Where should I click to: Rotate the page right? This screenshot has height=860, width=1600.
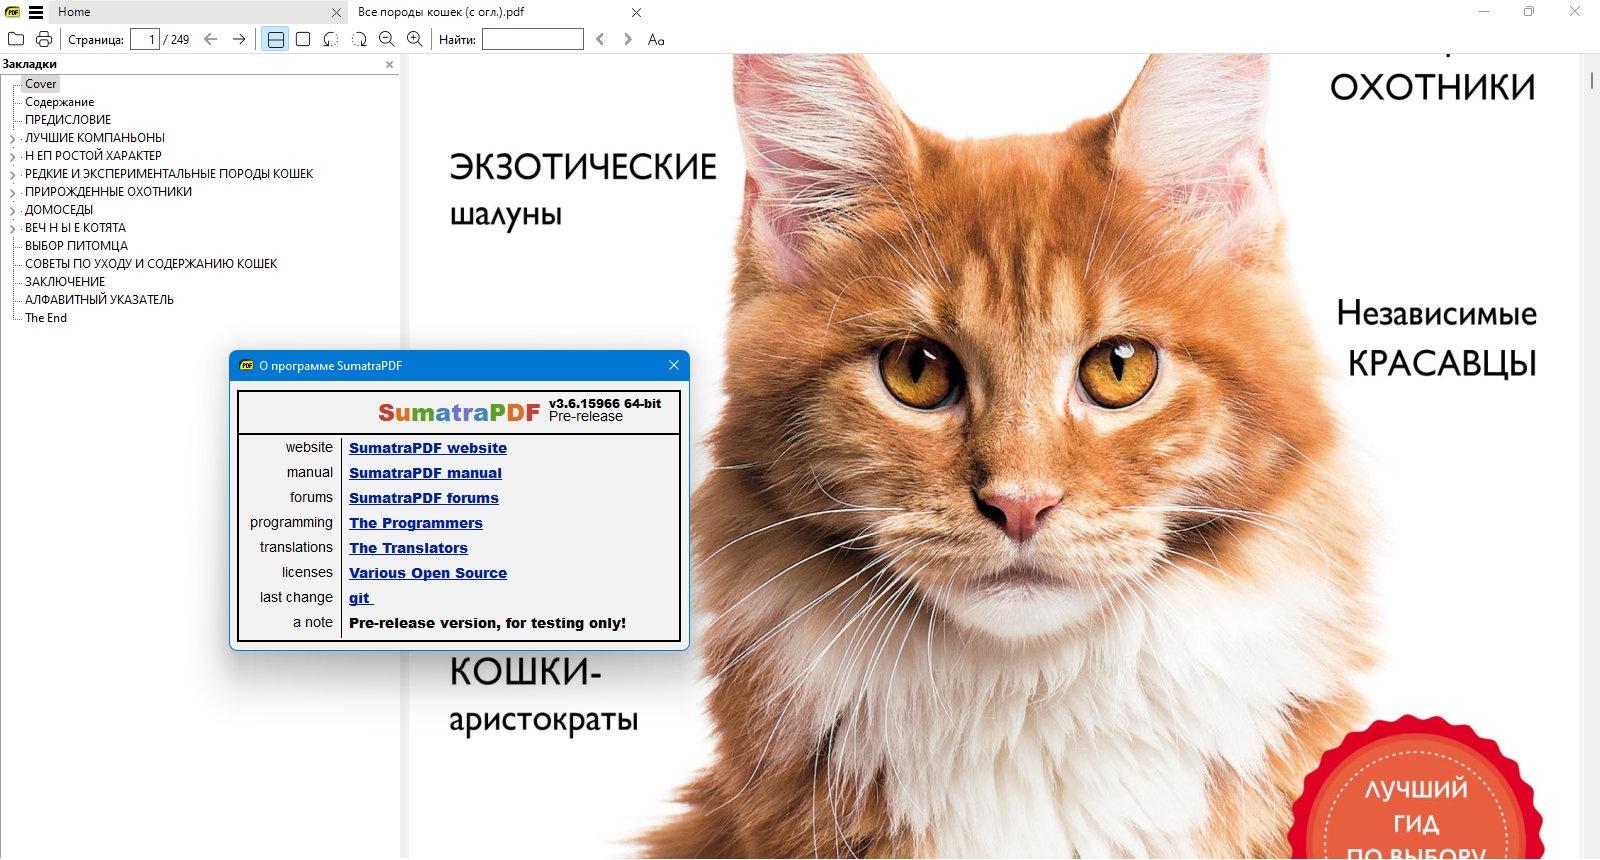click(359, 39)
